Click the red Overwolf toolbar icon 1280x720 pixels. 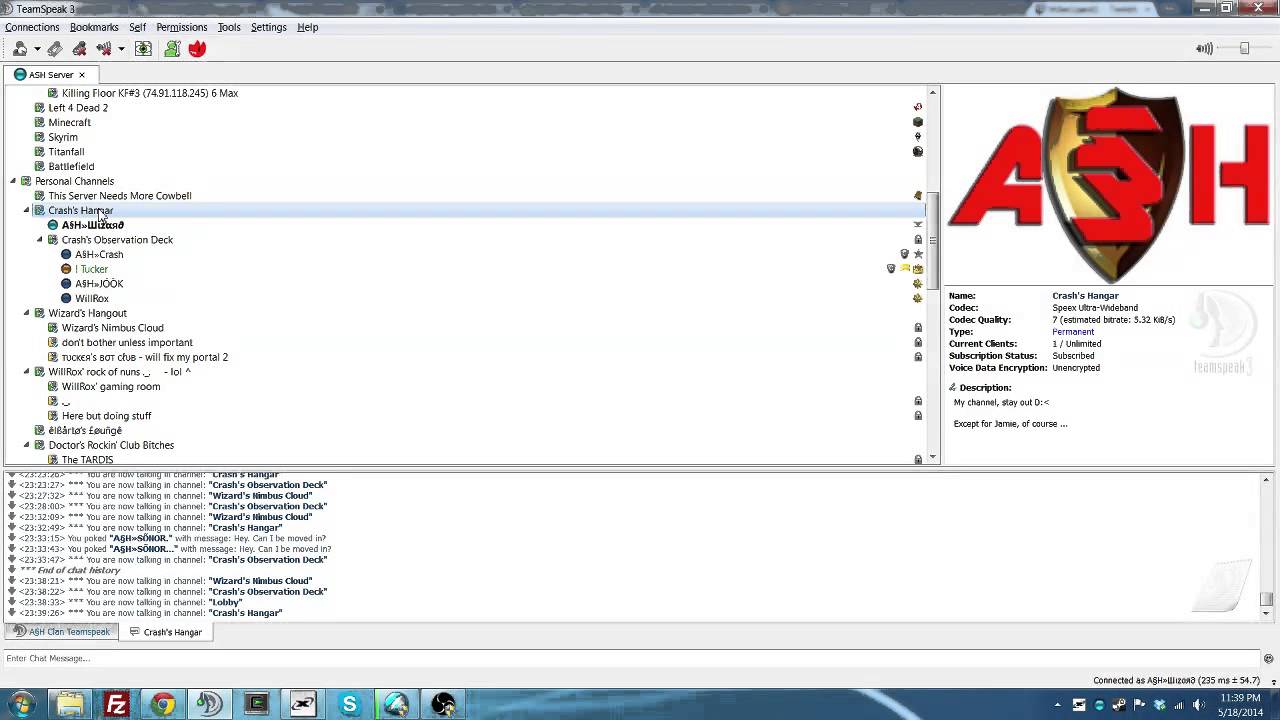197,48
